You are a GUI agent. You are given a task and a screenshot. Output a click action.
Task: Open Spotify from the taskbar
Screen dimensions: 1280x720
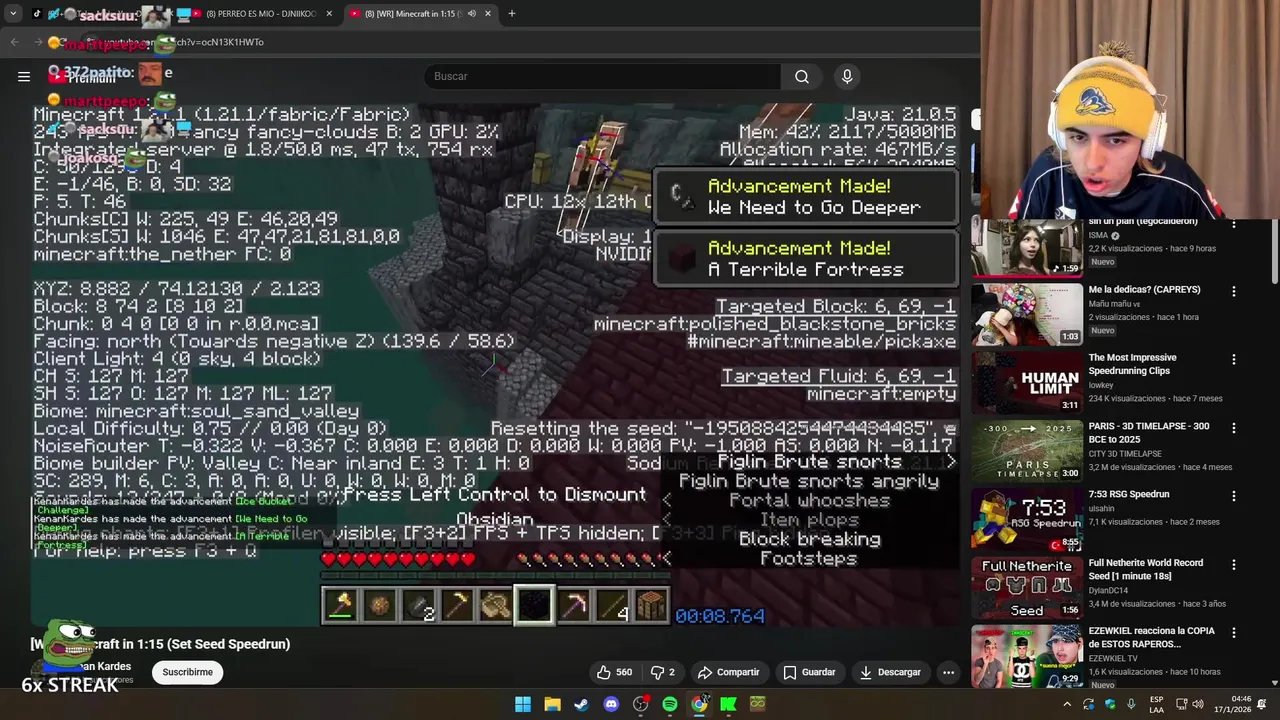(x=669, y=704)
